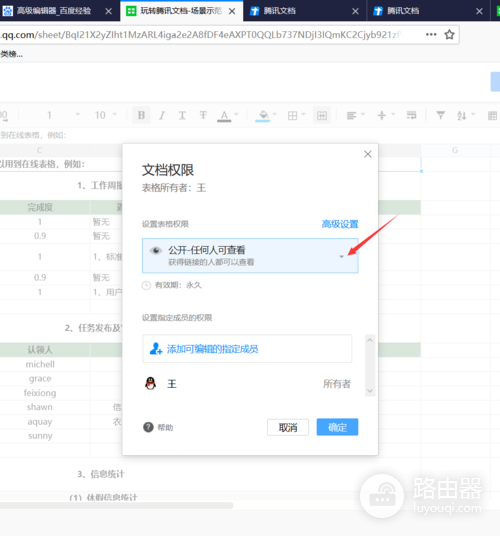
Task: Bookmark page with the star icon
Action: pyautogui.click(x=449, y=35)
